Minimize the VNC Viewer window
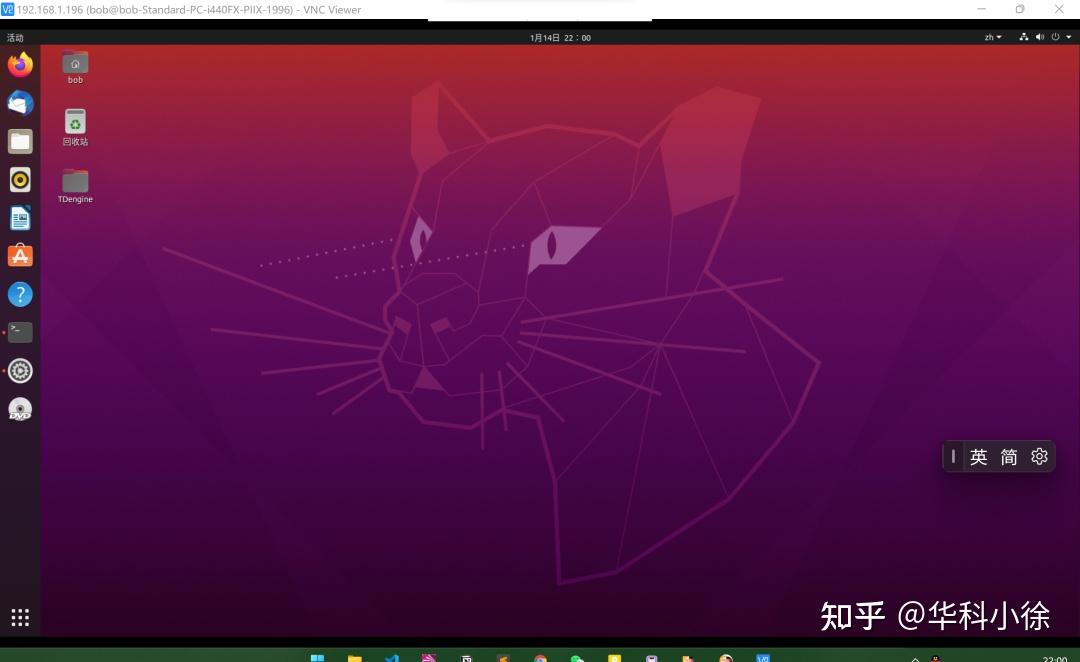This screenshot has height=662, width=1080. [x=982, y=9]
